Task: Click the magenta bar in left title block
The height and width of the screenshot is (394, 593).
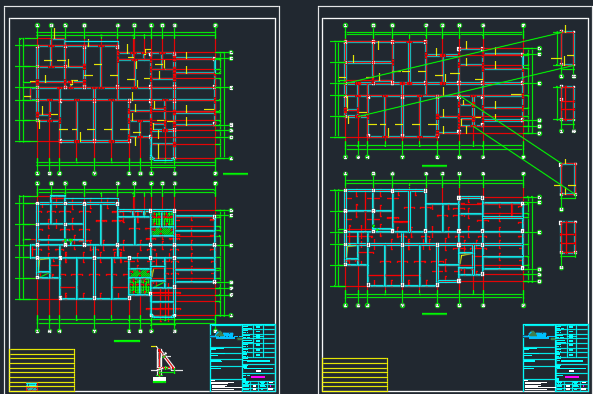Action: pos(258,377)
